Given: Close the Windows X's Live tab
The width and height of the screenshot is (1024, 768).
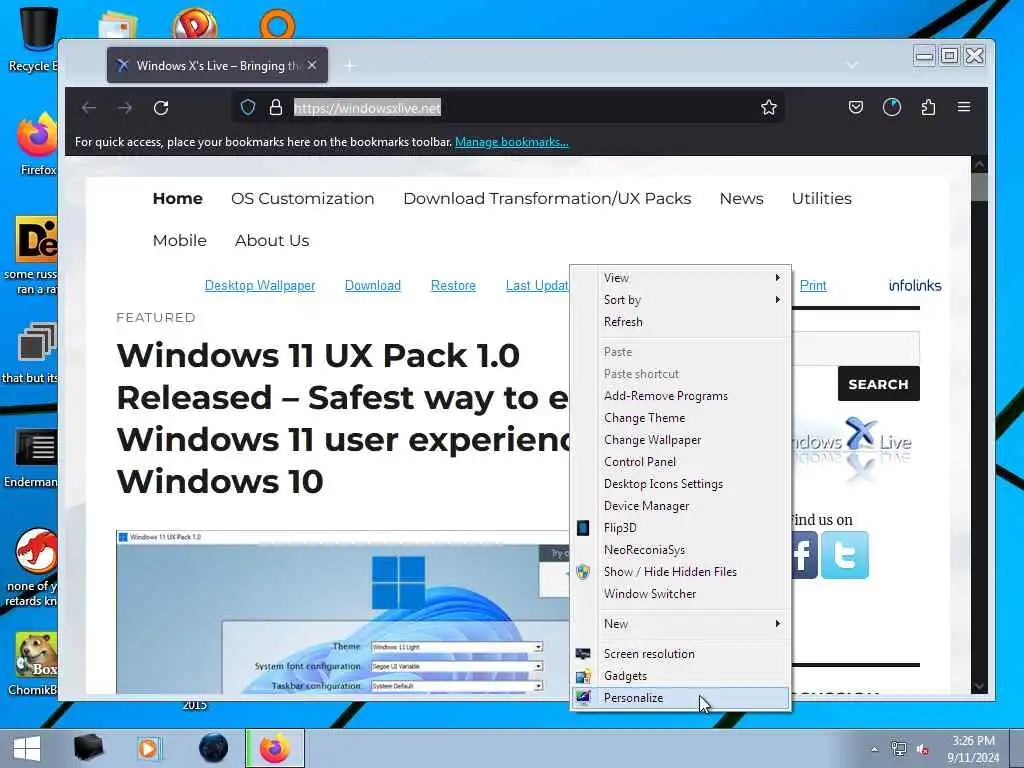Looking at the screenshot, I should (x=312, y=65).
